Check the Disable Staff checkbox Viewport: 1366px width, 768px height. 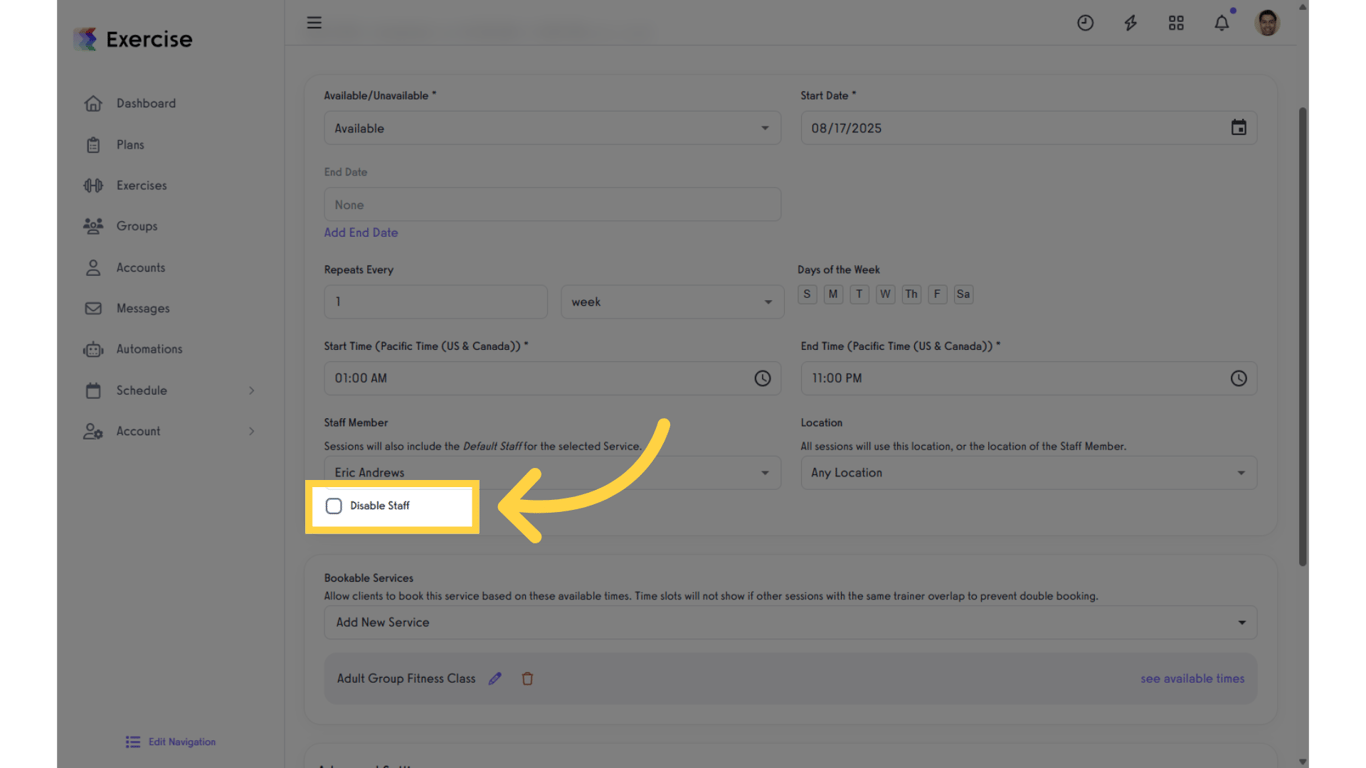(x=334, y=506)
